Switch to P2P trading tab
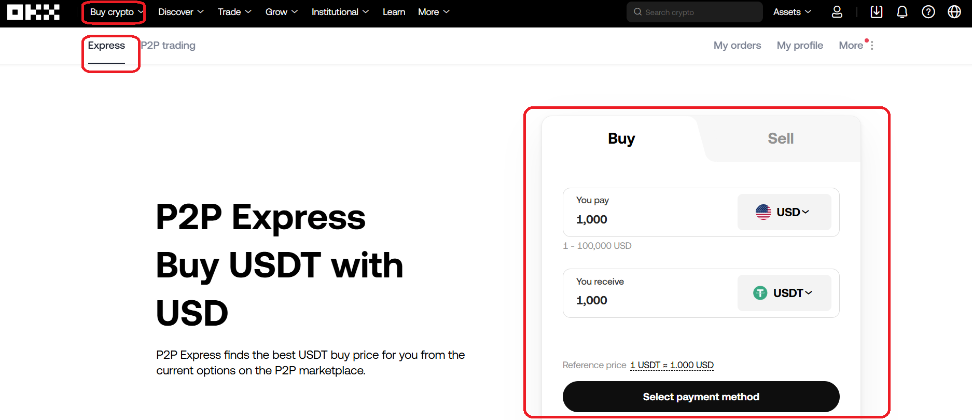972x420 pixels. coord(167,46)
